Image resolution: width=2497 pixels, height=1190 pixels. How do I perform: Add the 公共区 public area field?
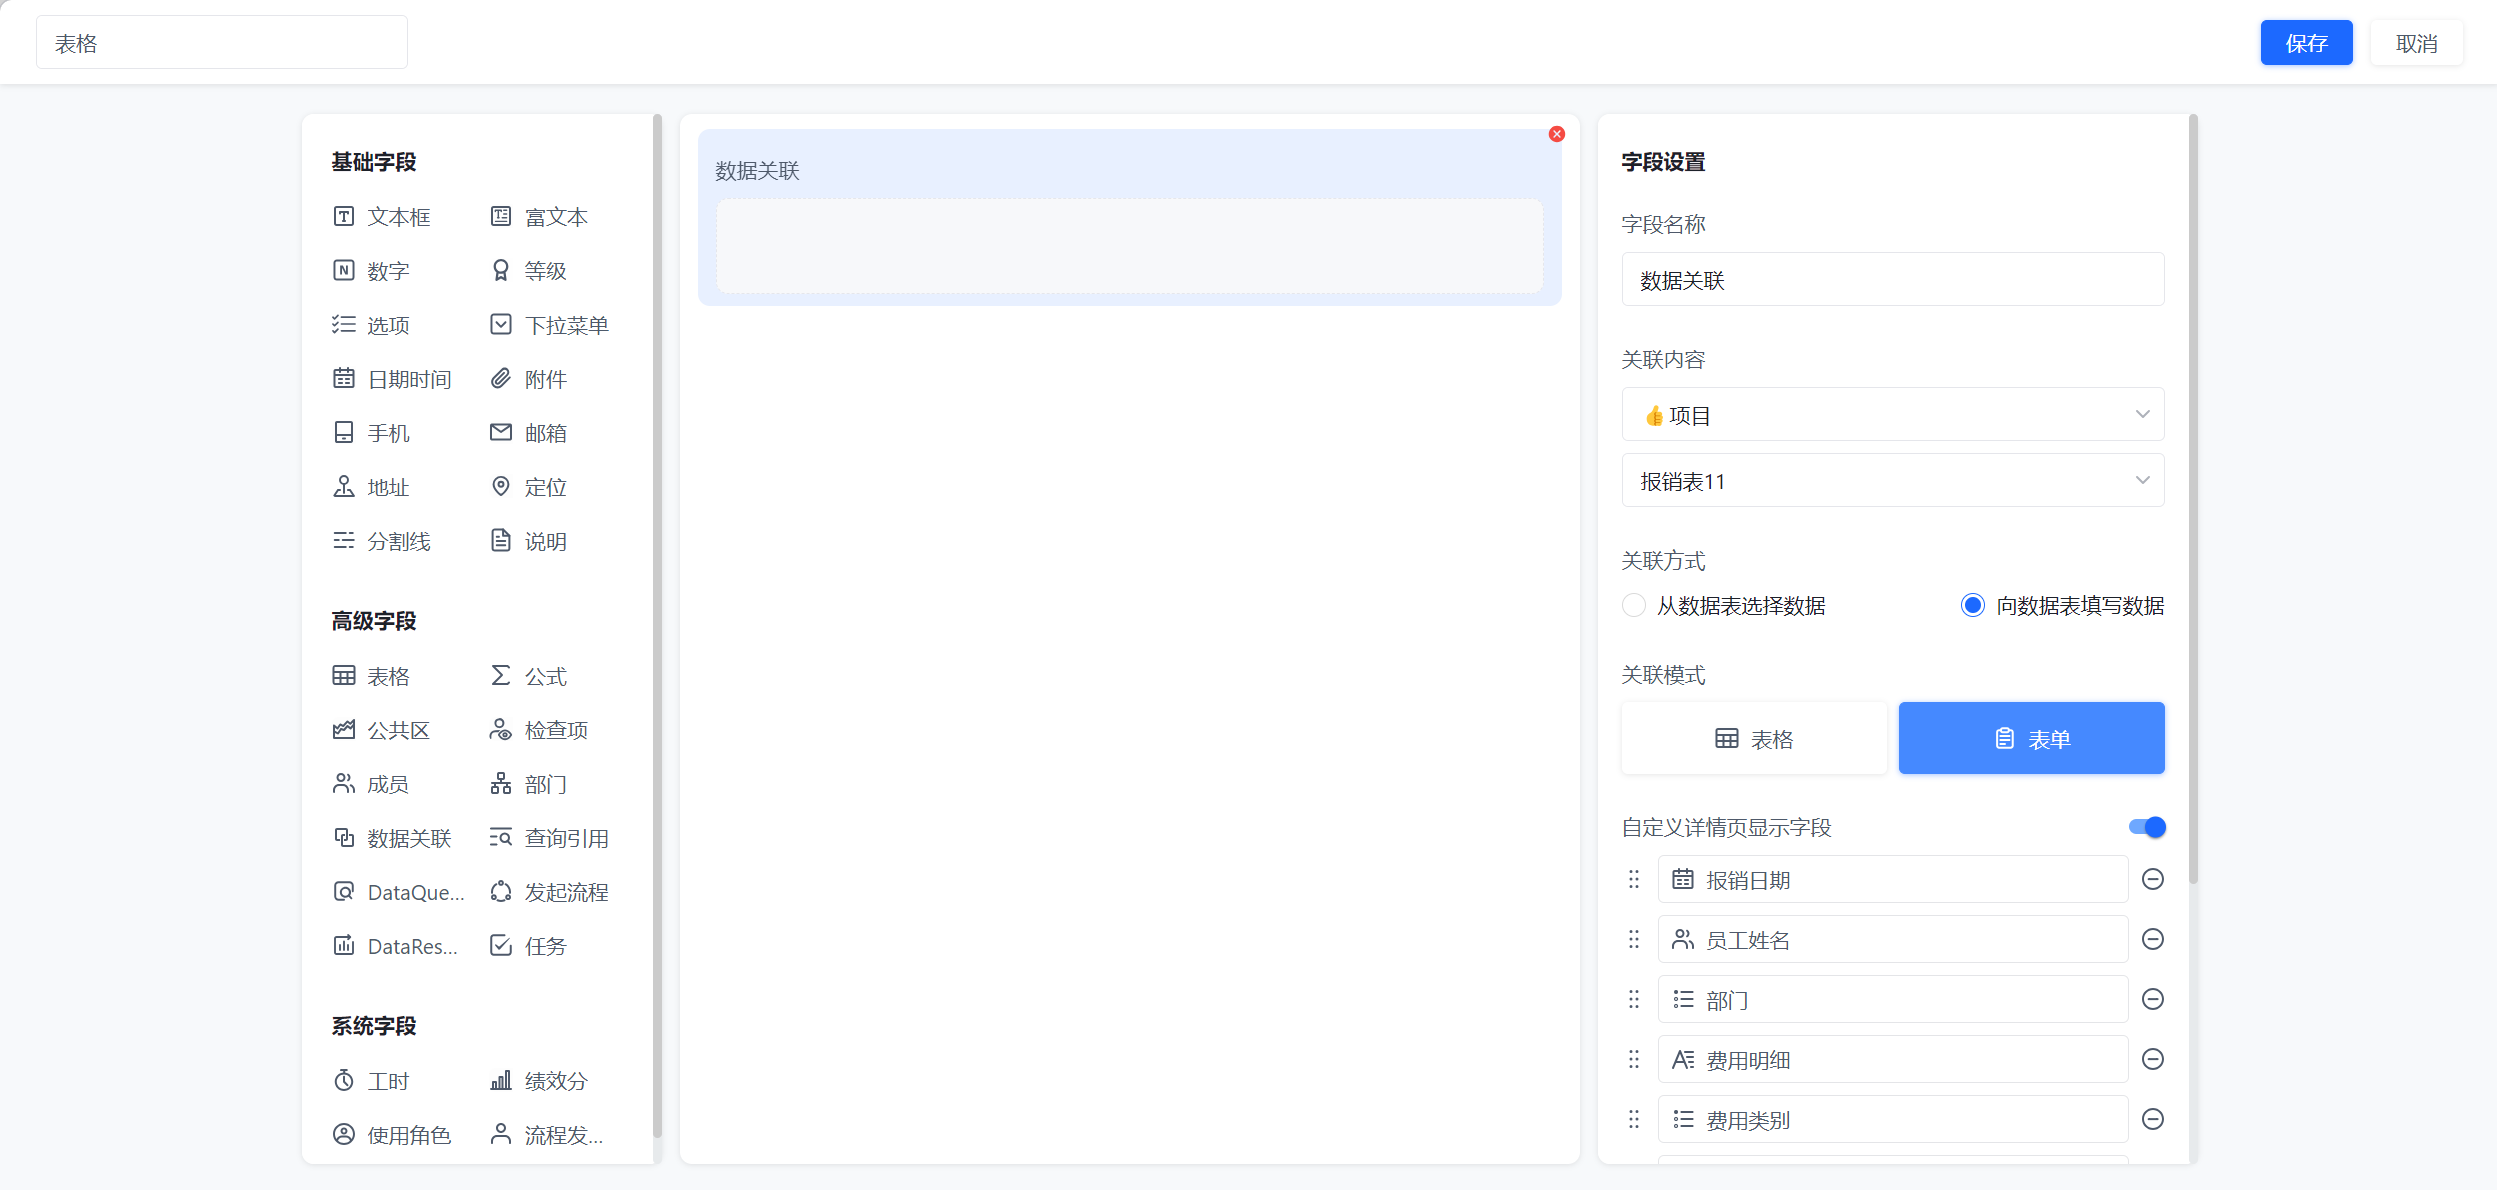(x=382, y=730)
